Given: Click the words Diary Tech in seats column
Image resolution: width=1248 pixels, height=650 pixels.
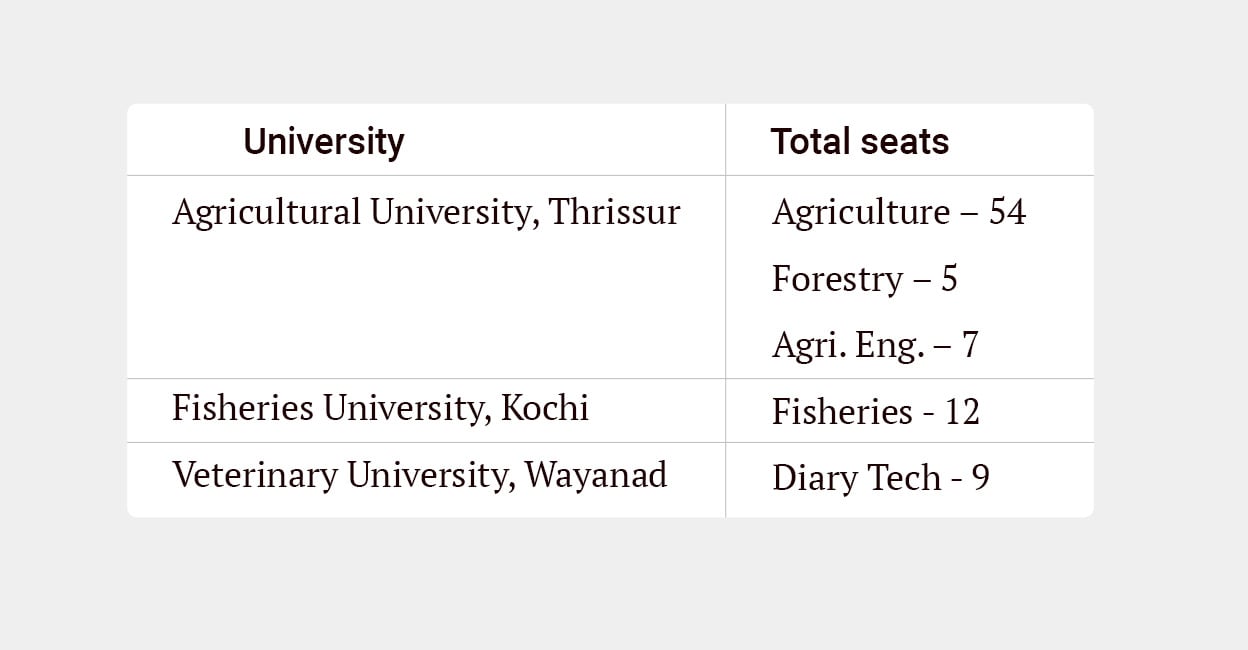Looking at the screenshot, I should click(x=857, y=478).
